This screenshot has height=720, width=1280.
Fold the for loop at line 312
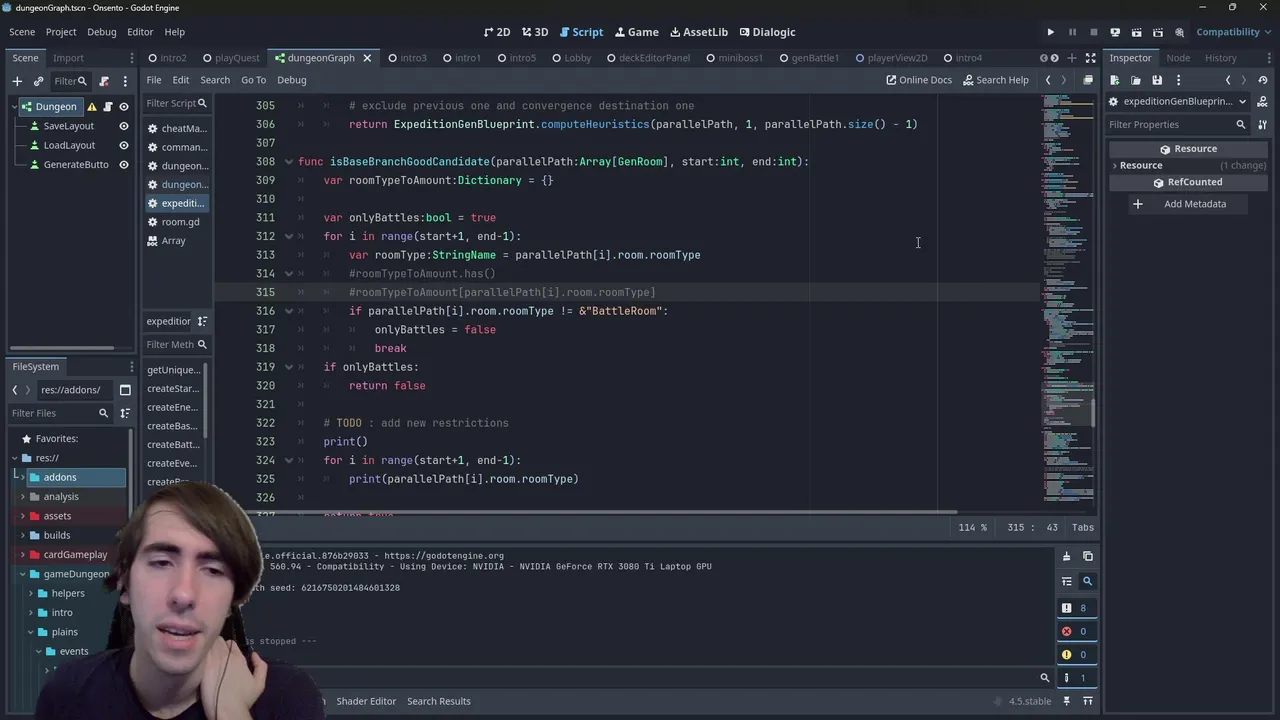coord(289,237)
